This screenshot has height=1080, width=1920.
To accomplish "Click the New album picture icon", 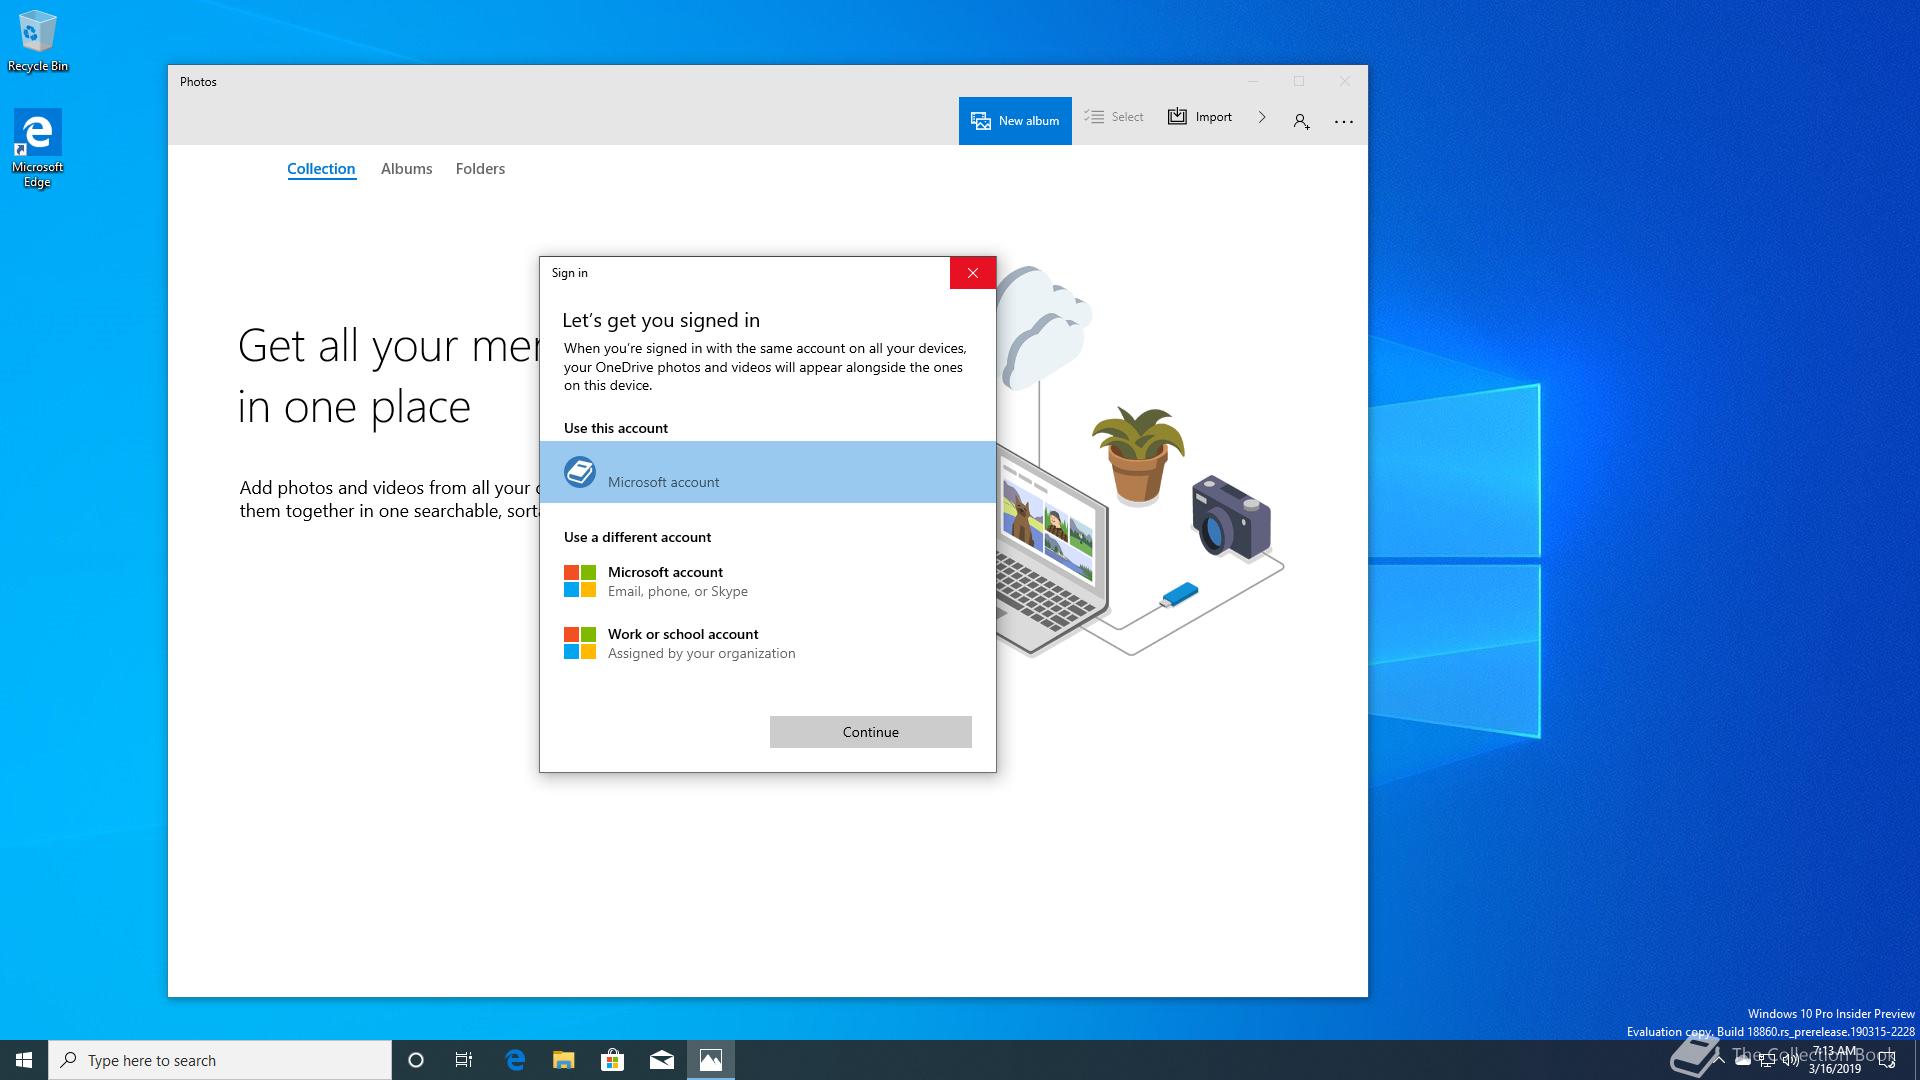I will [981, 121].
